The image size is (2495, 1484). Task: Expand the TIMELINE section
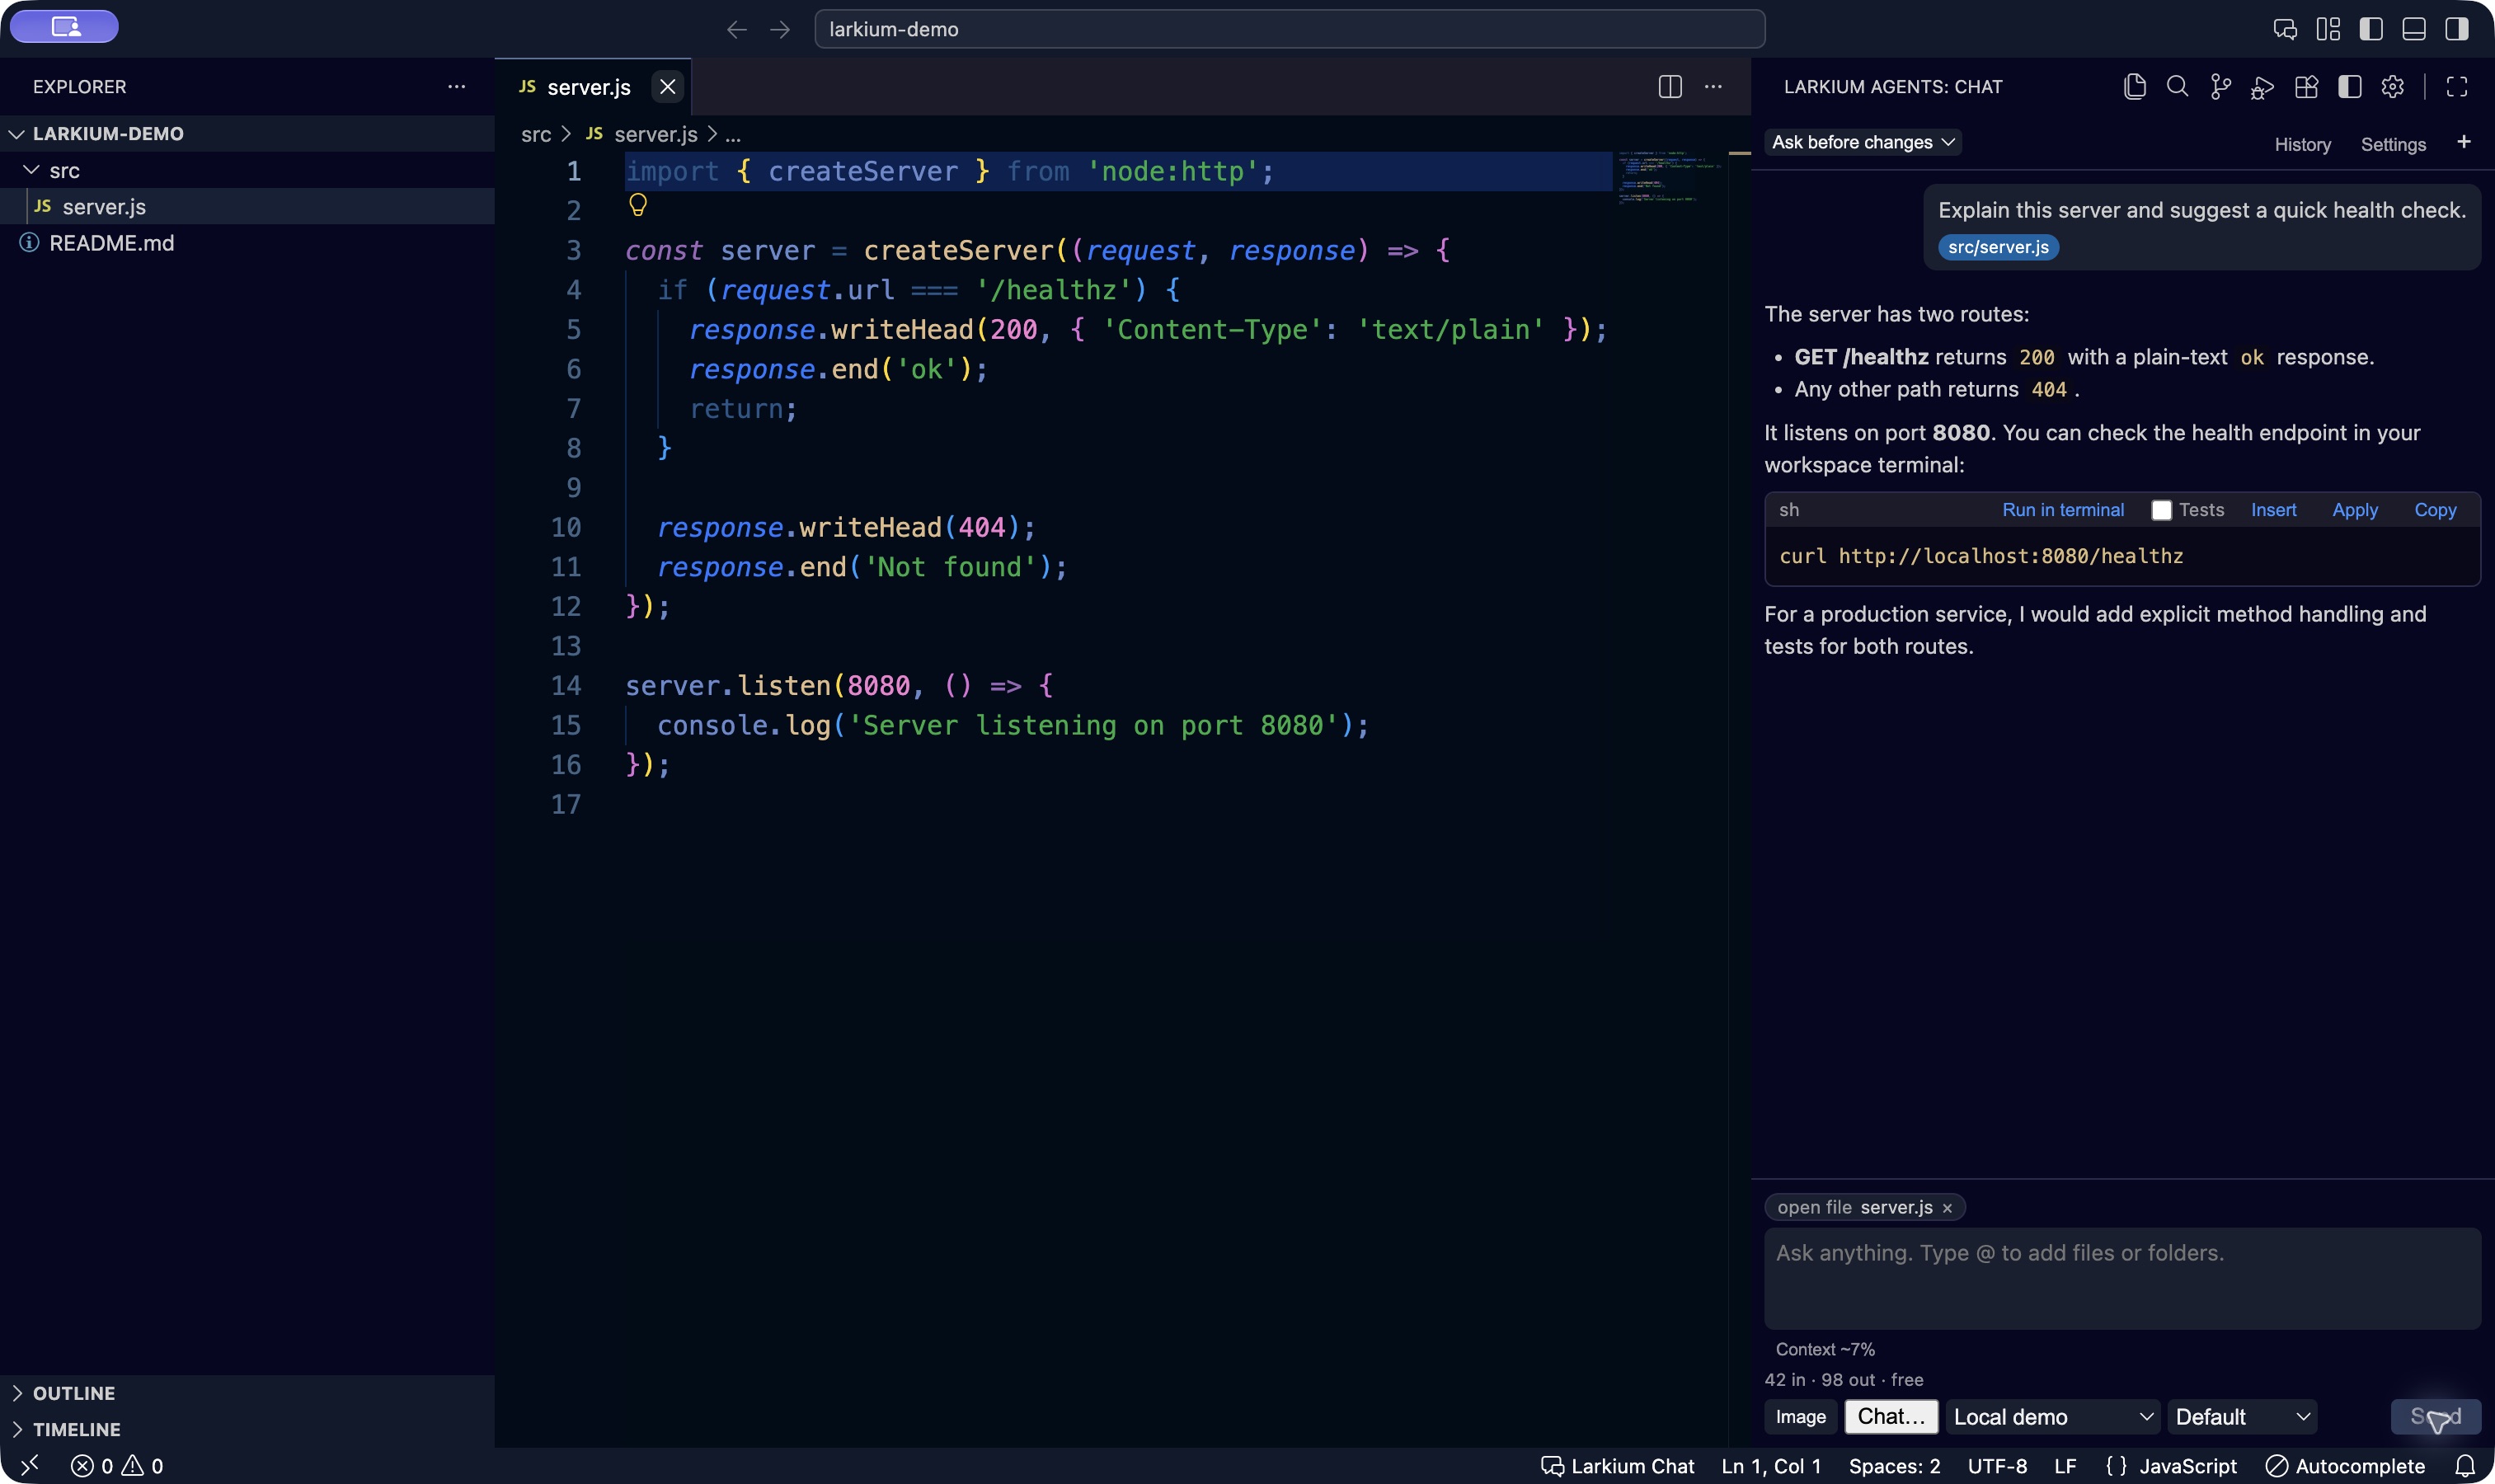[247, 1429]
